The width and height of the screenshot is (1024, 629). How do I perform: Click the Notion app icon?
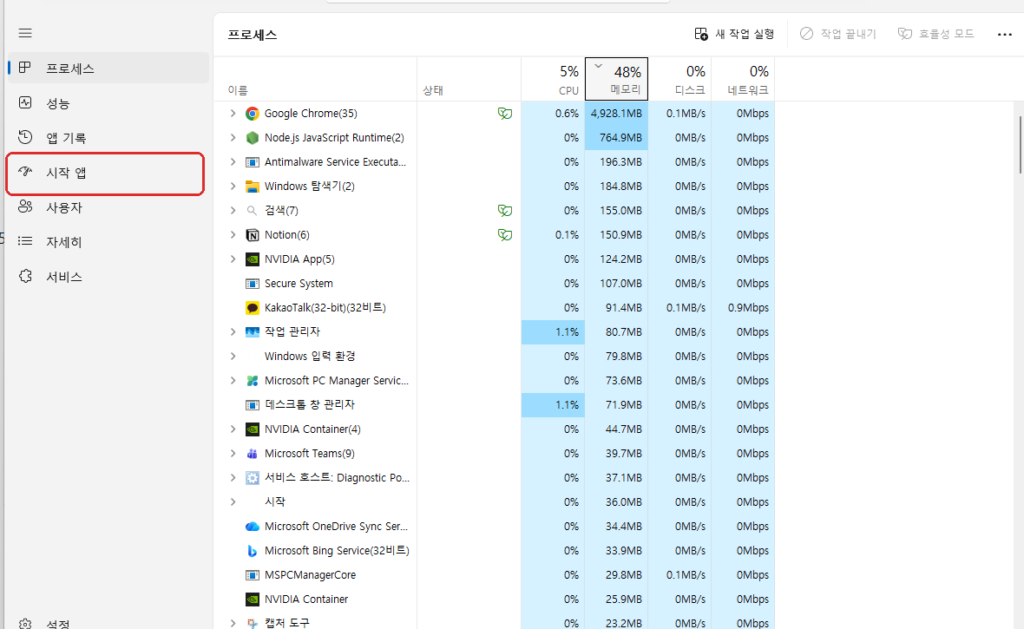click(x=252, y=235)
